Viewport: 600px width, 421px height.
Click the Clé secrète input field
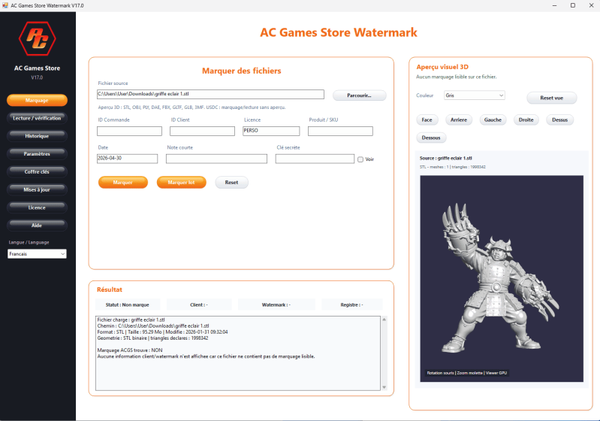pos(315,159)
